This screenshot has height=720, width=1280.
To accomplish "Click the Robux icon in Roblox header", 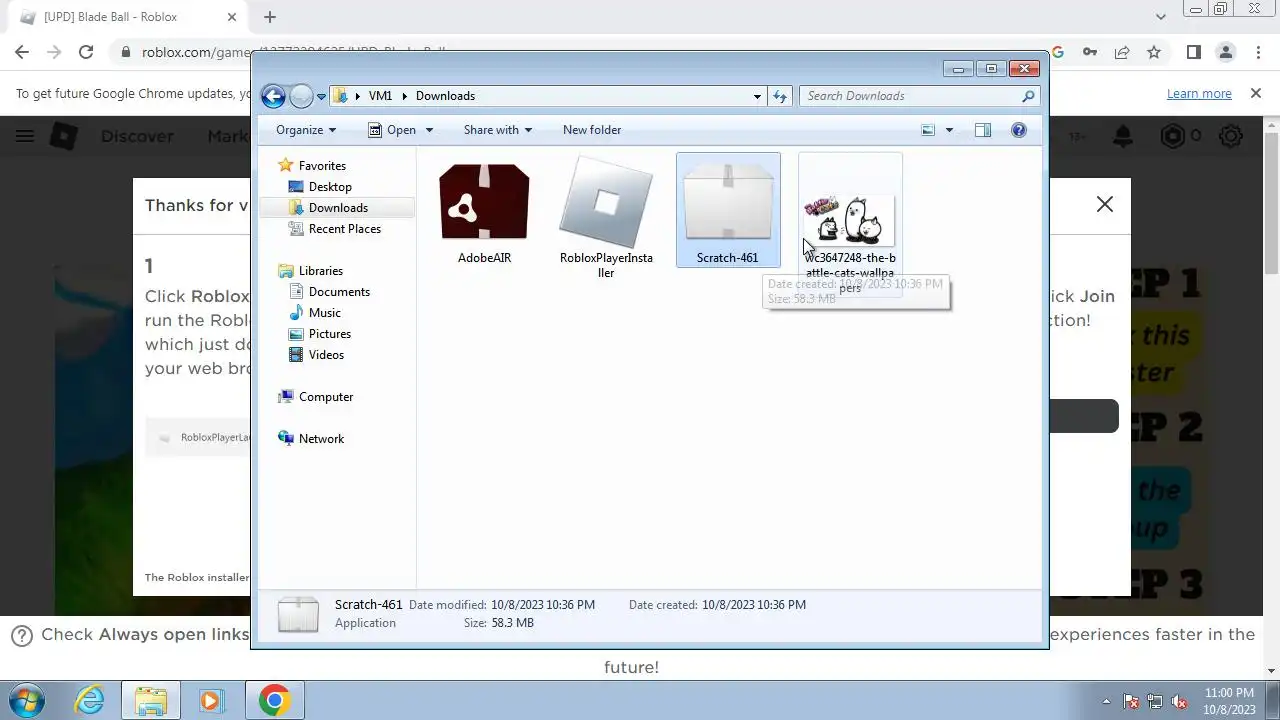I will point(1172,136).
